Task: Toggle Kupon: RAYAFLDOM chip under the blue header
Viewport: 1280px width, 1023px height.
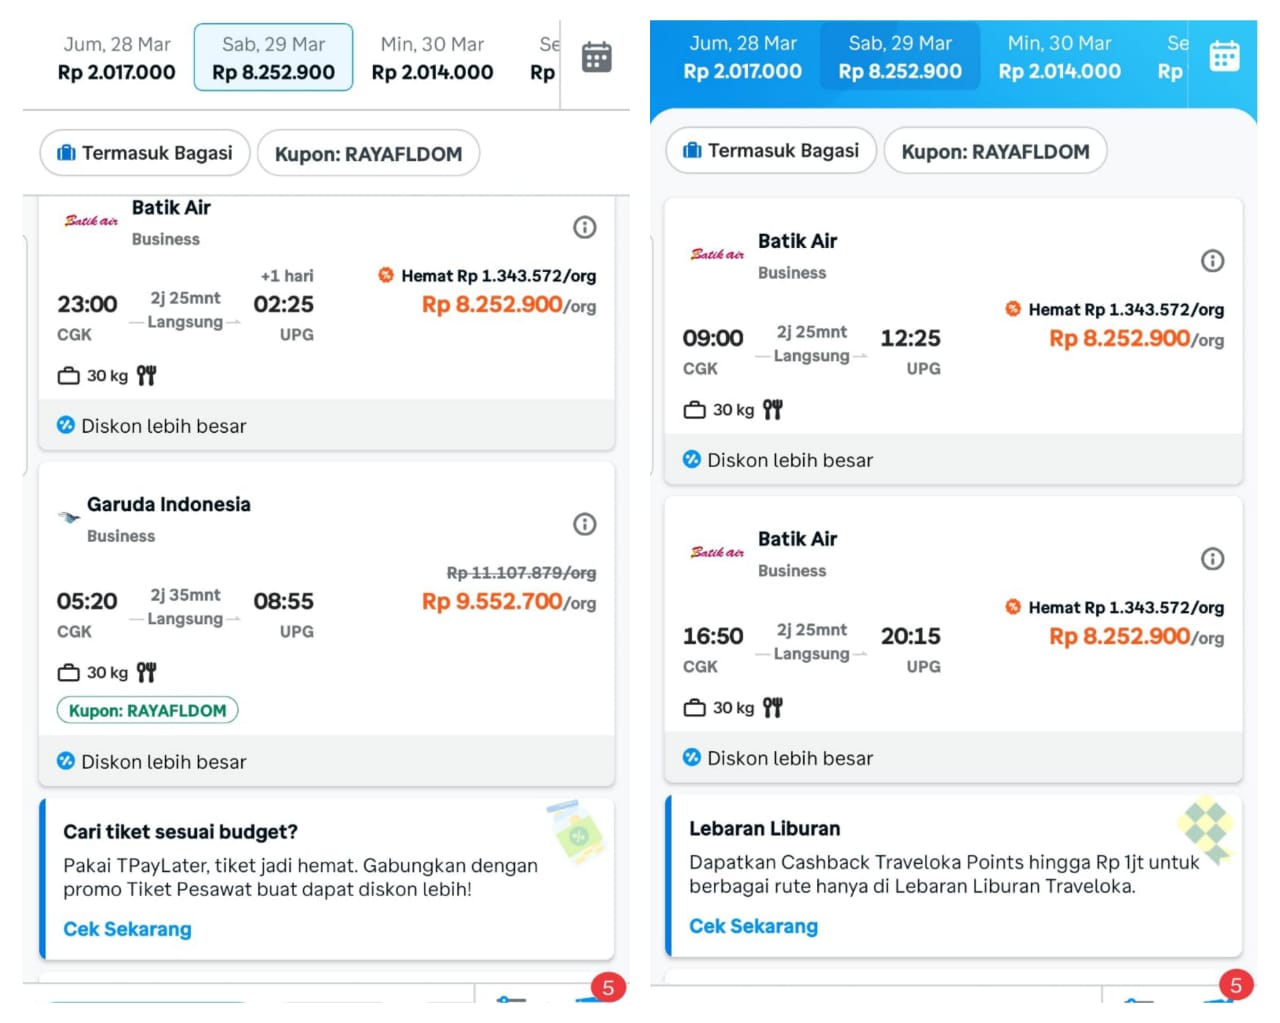Action: pyautogui.click(x=995, y=152)
